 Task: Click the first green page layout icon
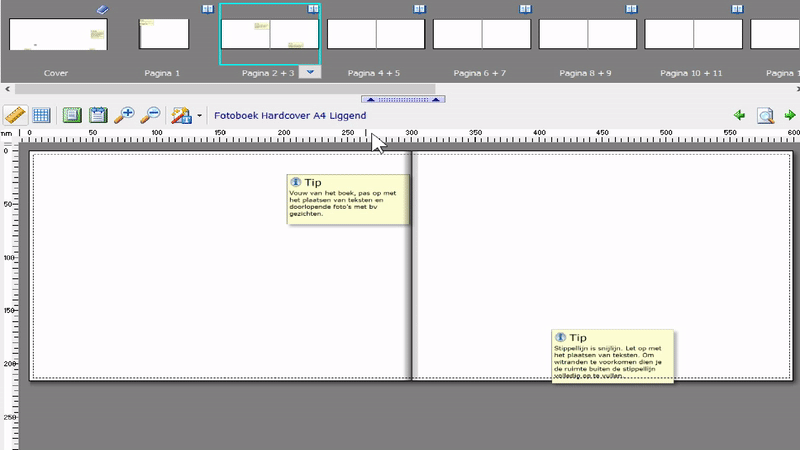[72, 115]
